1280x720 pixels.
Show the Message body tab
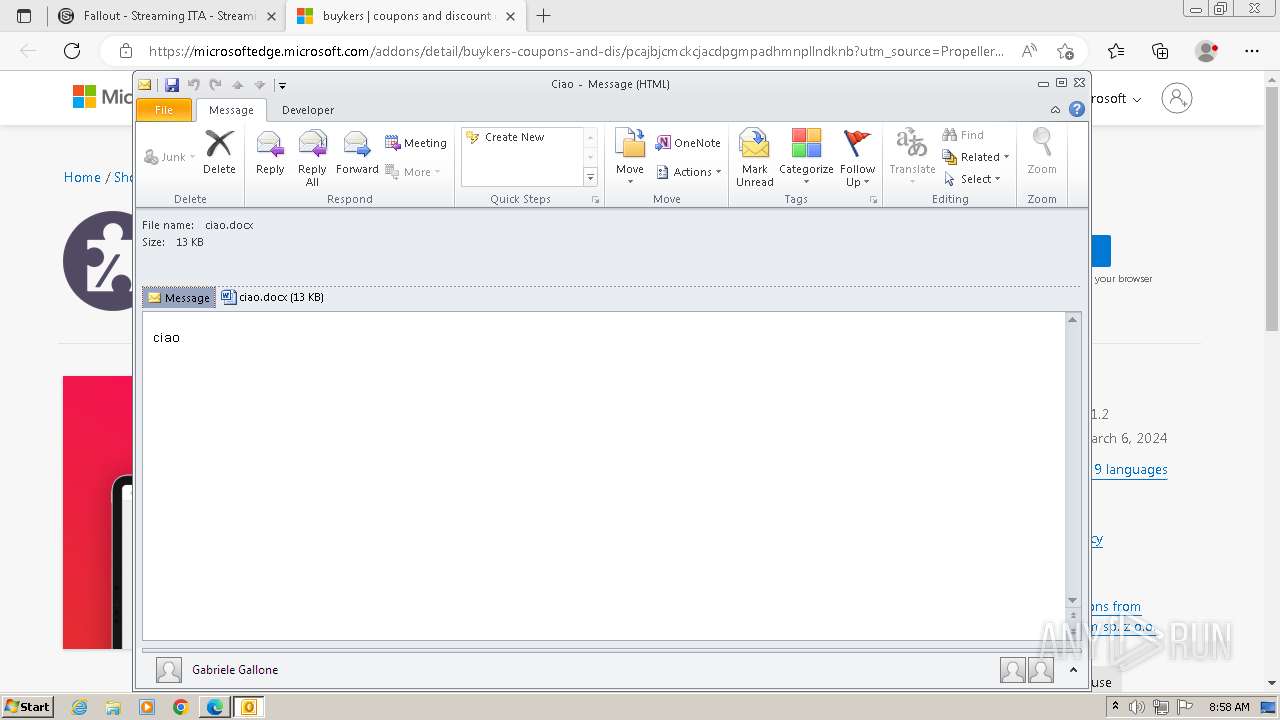coord(179,298)
